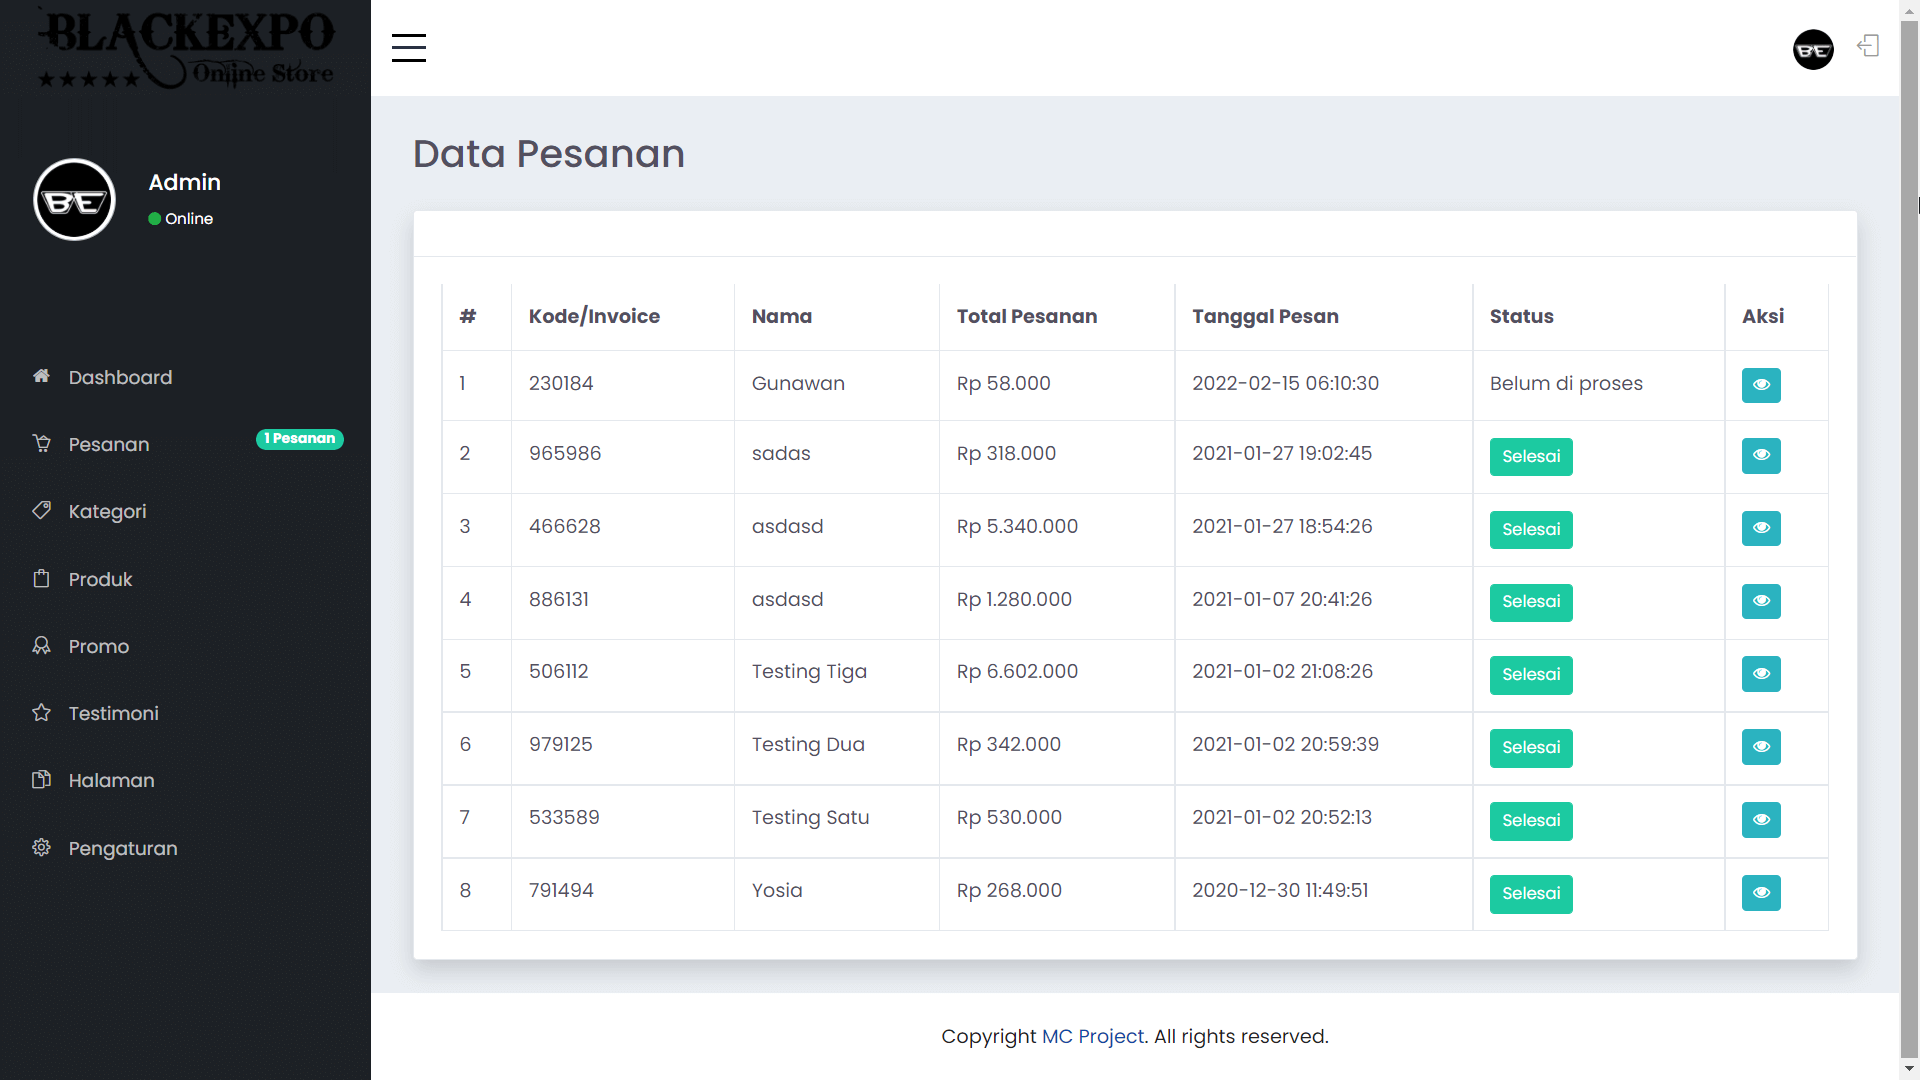View details of Gunawan's order
Viewport: 1920px width, 1080px height.
(1760, 385)
